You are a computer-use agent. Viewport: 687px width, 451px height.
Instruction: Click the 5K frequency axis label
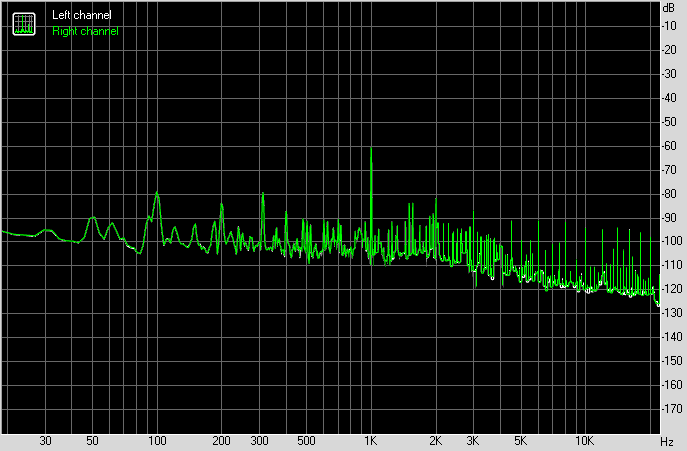(x=520, y=440)
